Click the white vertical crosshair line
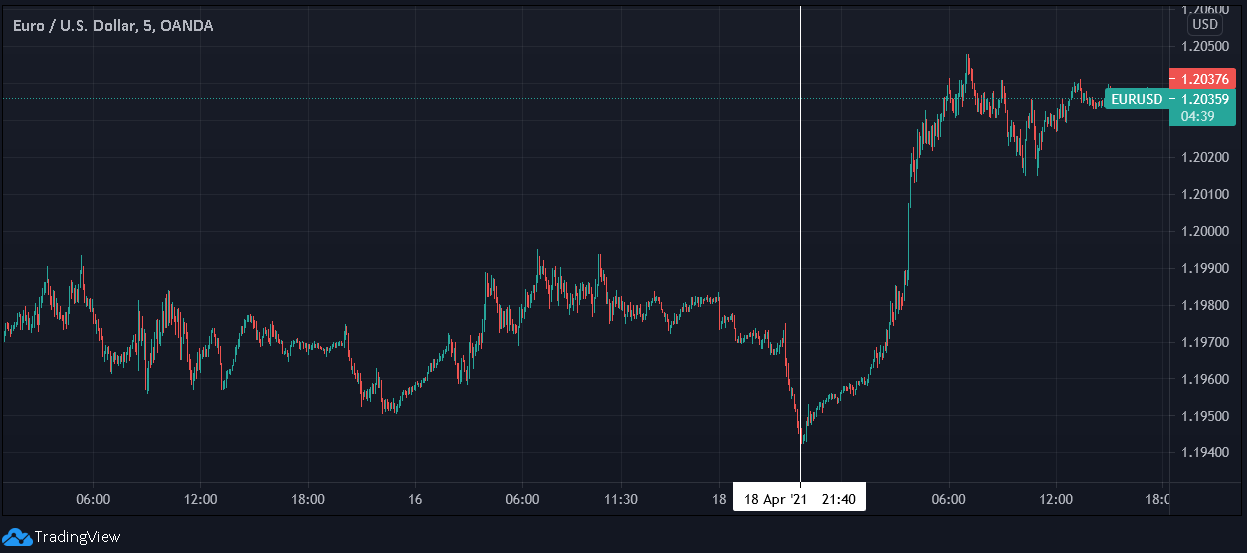The width and height of the screenshot is (1247, 553). [x=801, y=240]
